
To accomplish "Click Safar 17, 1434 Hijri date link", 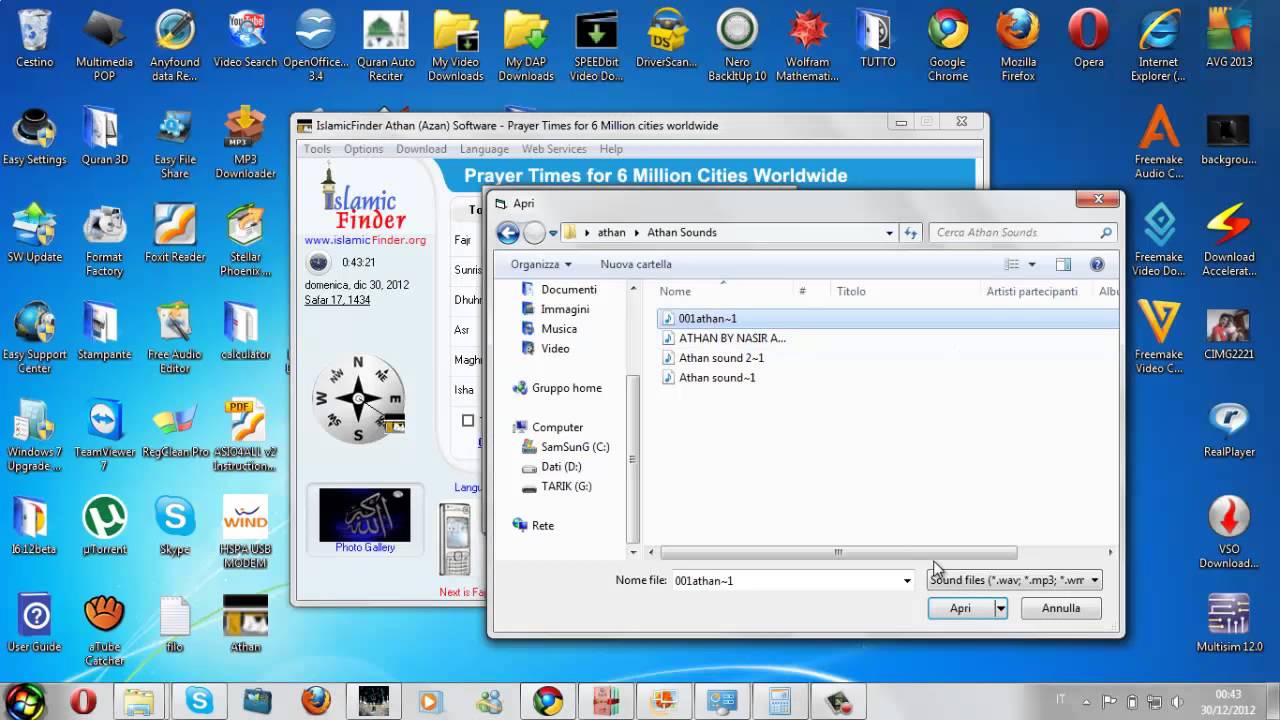I will pos(337,300).
